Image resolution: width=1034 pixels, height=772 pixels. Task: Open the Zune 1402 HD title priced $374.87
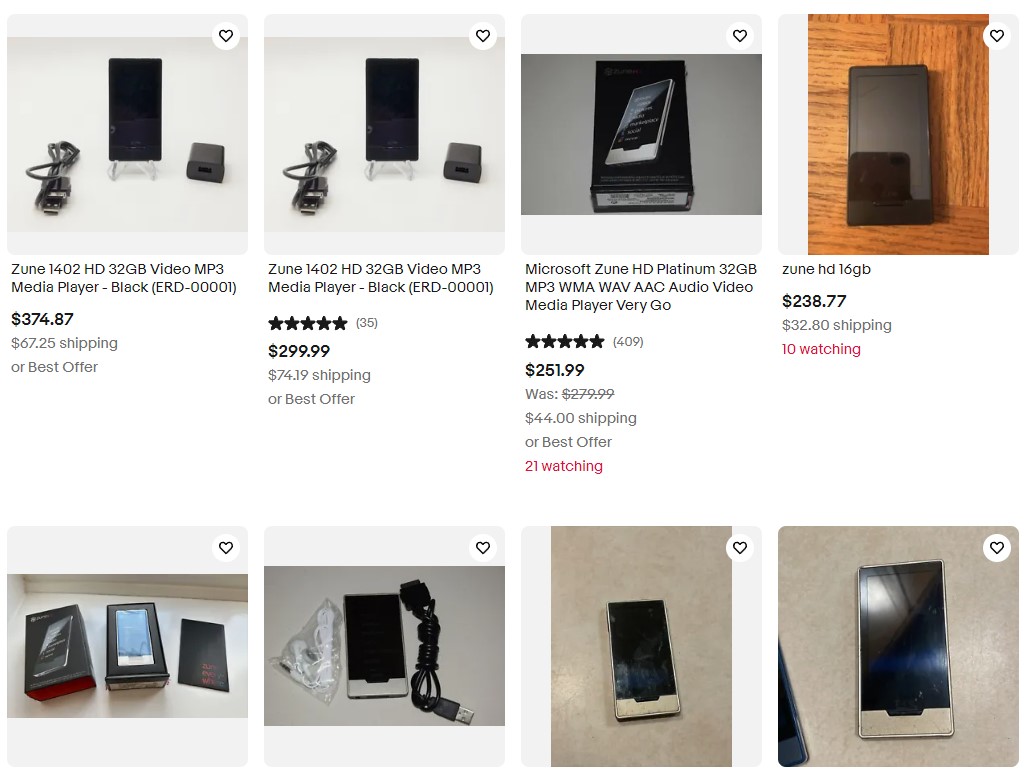(124, 278)
